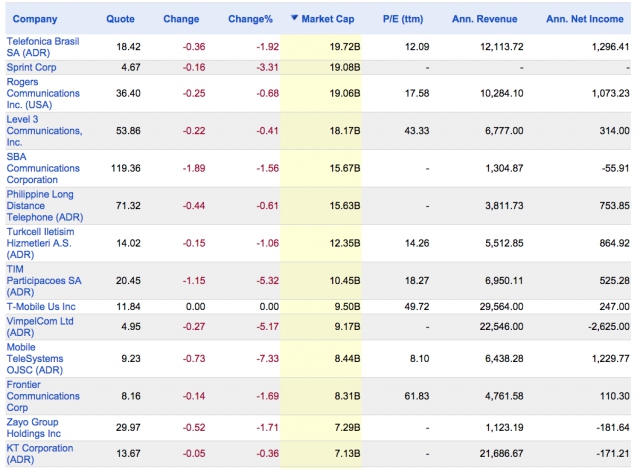Open the Sprint Corp company link

coord(31,67)
